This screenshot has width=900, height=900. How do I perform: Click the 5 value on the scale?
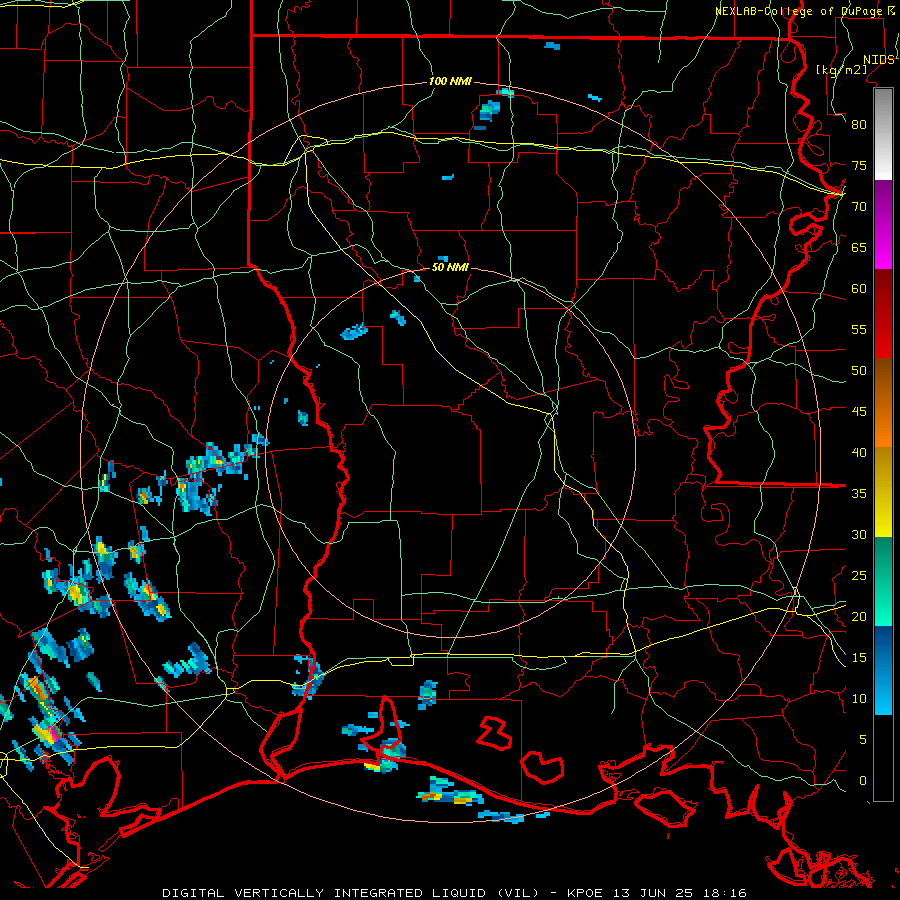tap(863, 740)
